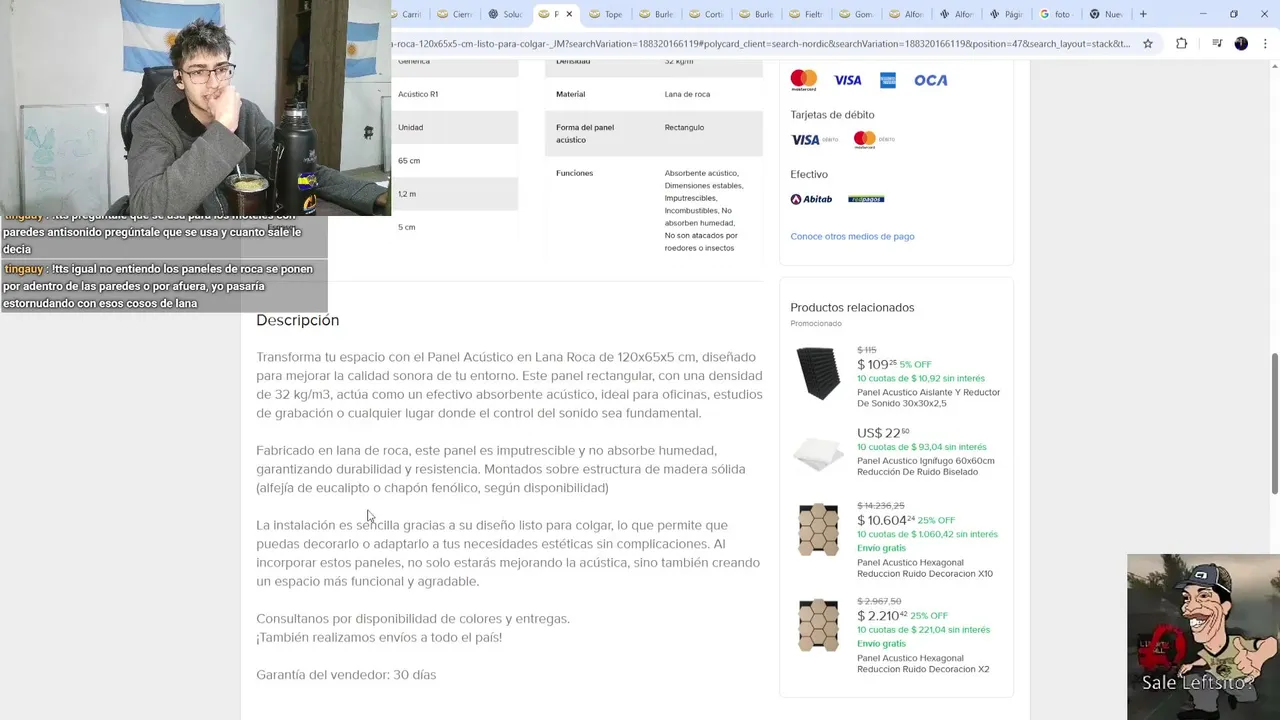Click the address bar URL
The image size is (1280, 720).
(760, 44)
